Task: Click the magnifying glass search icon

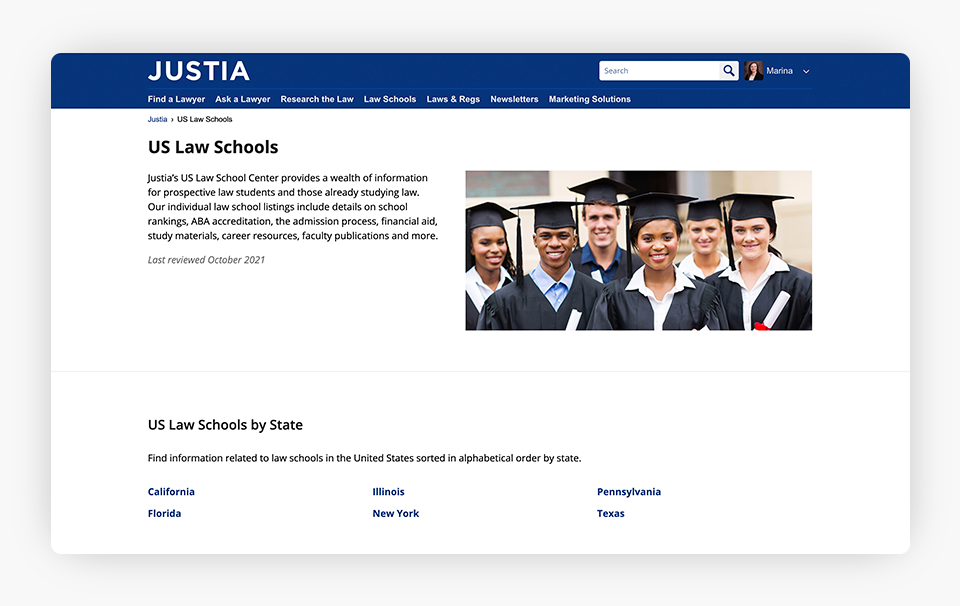Action: tap(729, 71)
